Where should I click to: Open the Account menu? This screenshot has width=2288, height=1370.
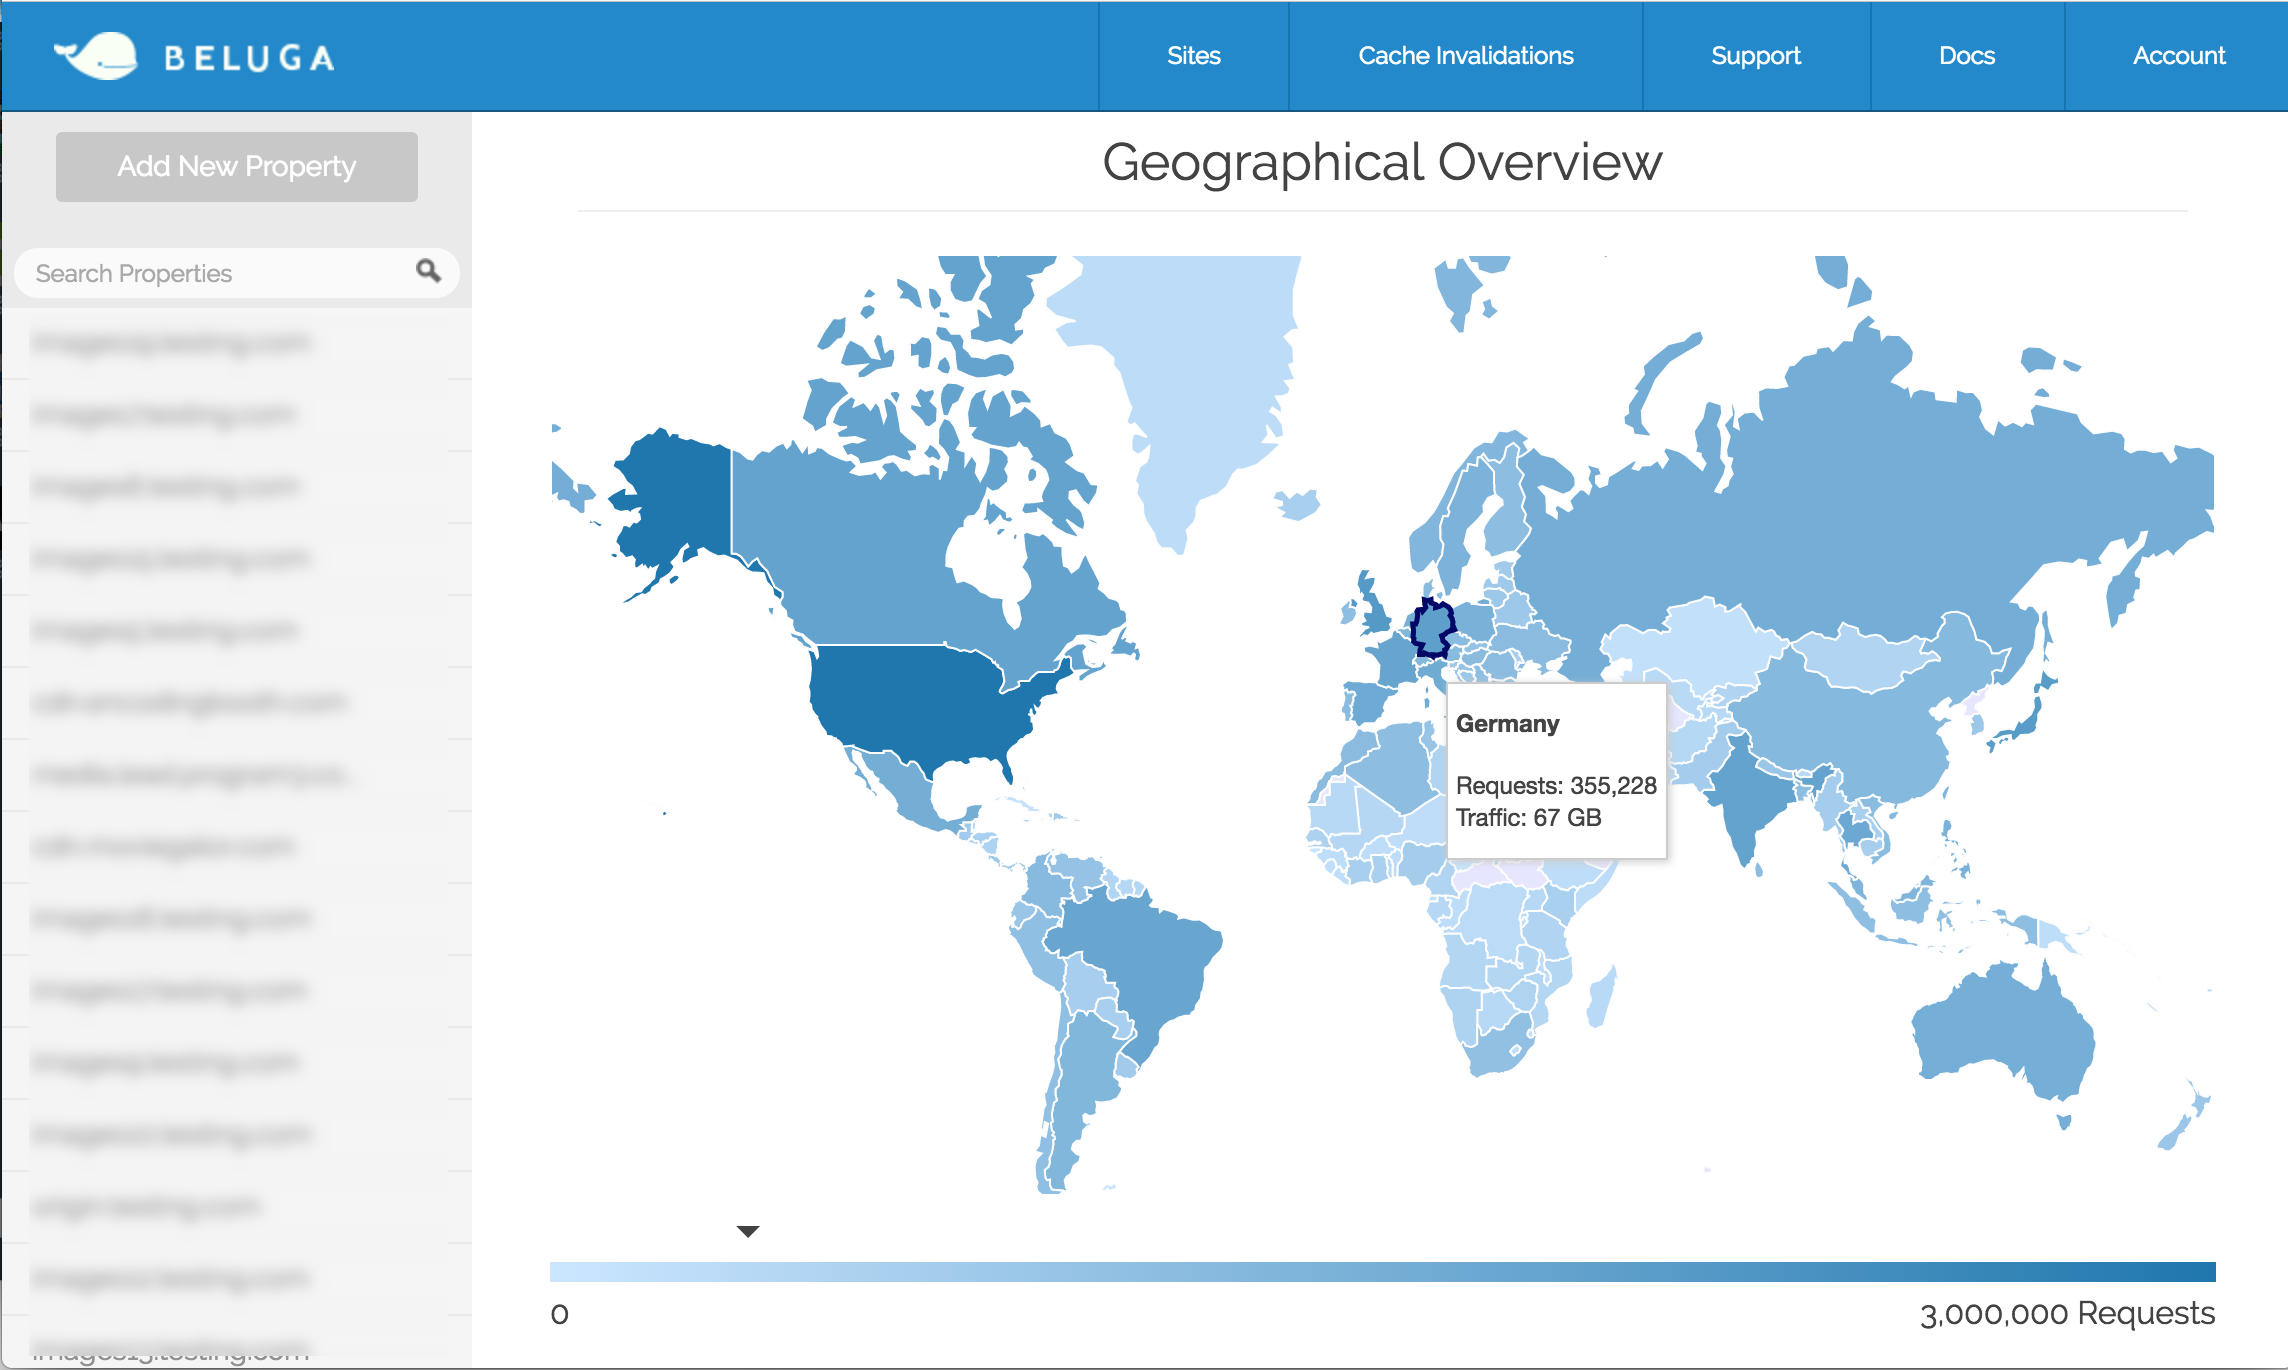click(x=2178, y=56)
